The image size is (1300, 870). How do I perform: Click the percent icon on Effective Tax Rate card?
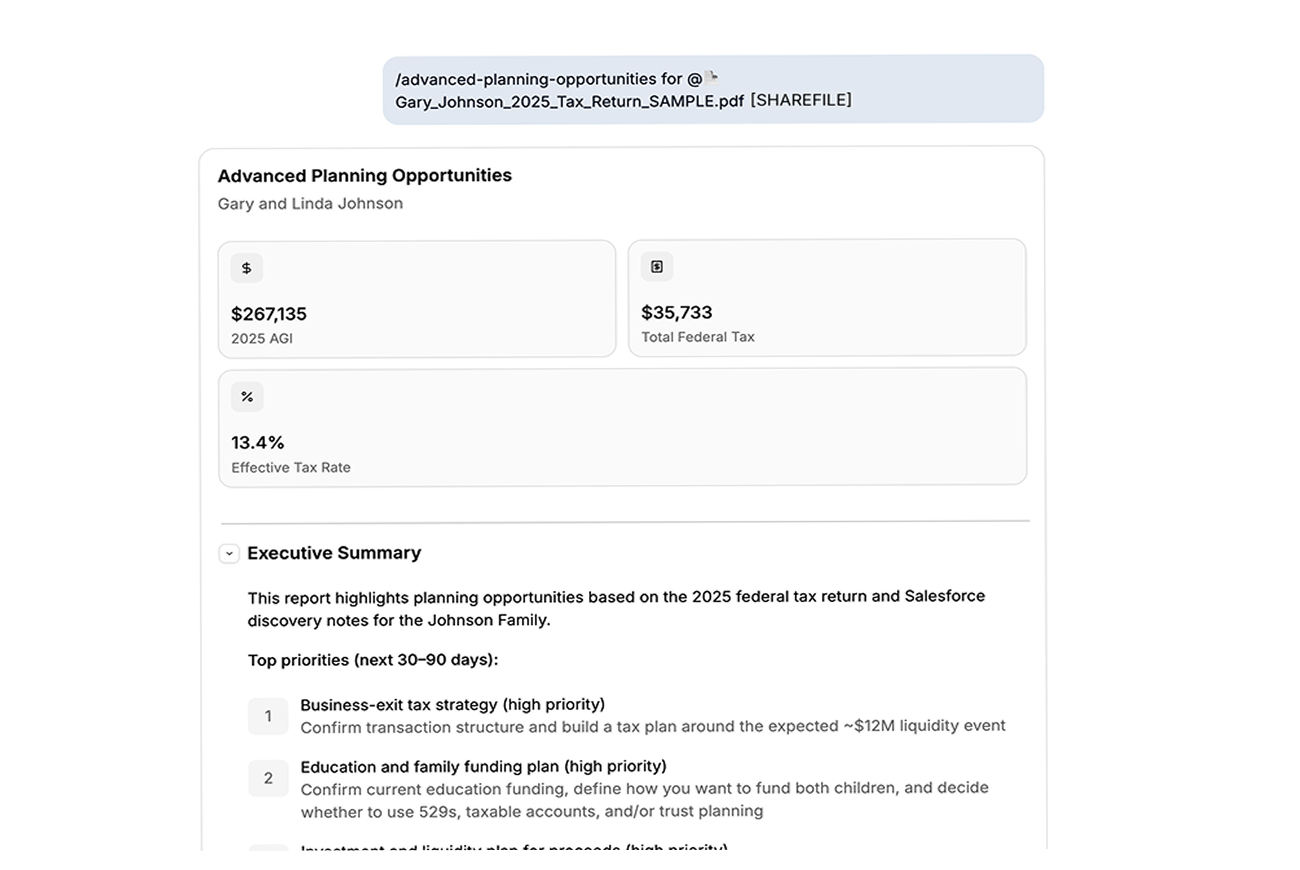coord(247,397)
